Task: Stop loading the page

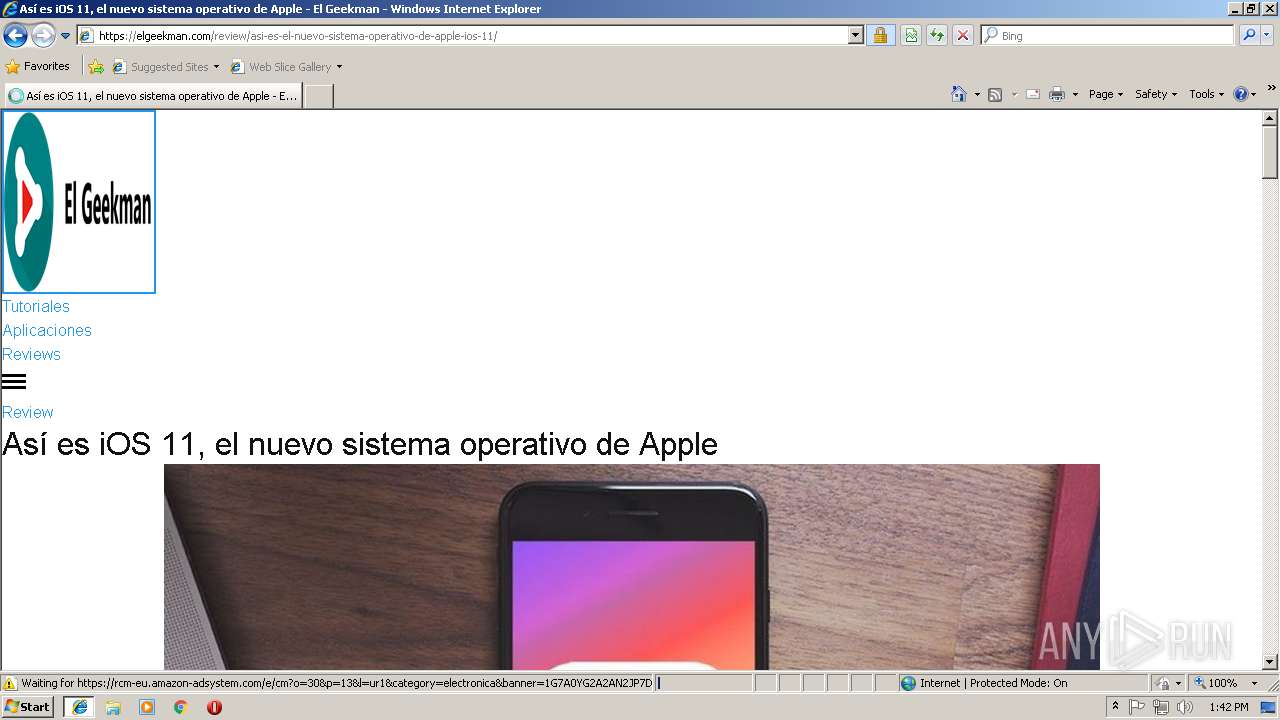Action: [963, 36]
